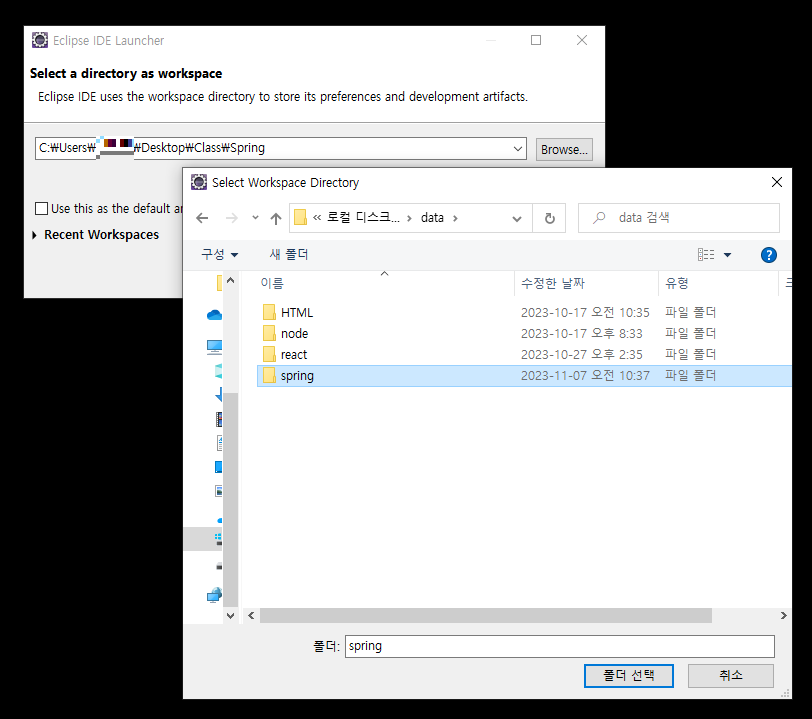
Task: Click the Videos film icon in sidebar
Action: pyautogui.click(x=219, y=419)
